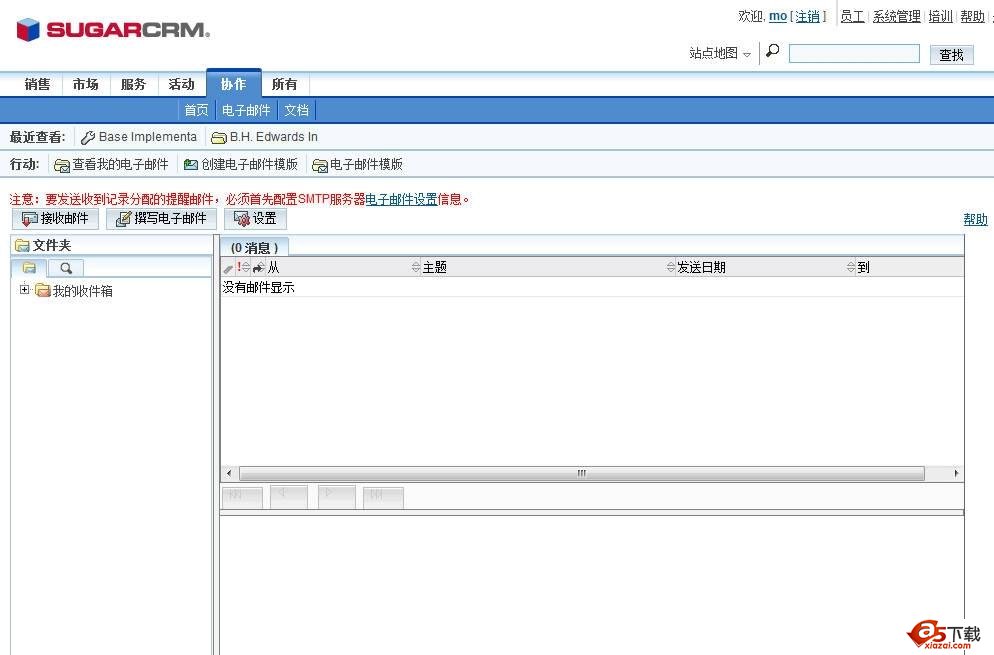Open recently viewed B.H. Edwards In item
This screenshot has height=655, width=994.
264,137
